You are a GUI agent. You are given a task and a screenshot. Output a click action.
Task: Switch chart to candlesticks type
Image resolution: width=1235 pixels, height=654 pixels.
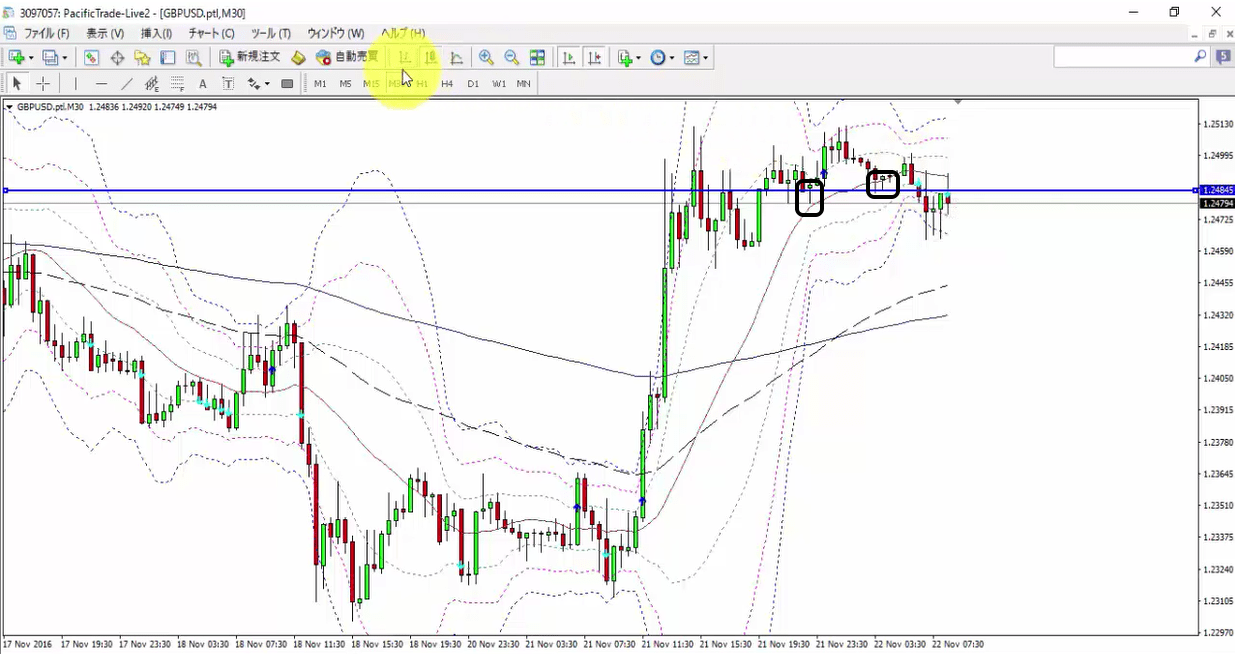tap(431, 58)
